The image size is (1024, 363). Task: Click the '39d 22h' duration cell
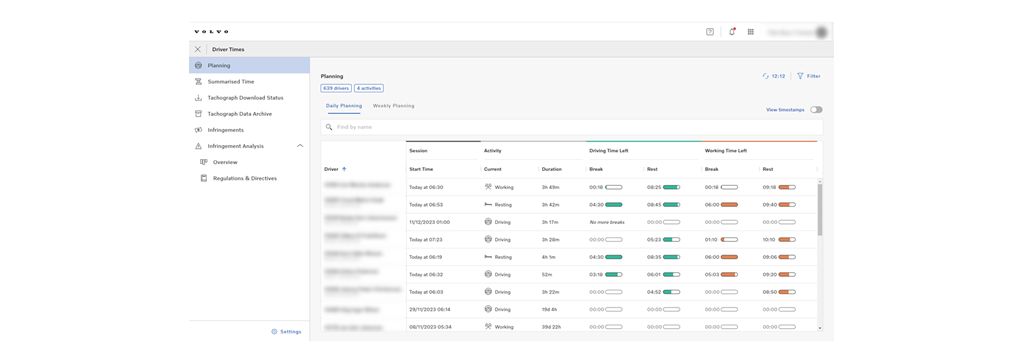coord(552,326)
